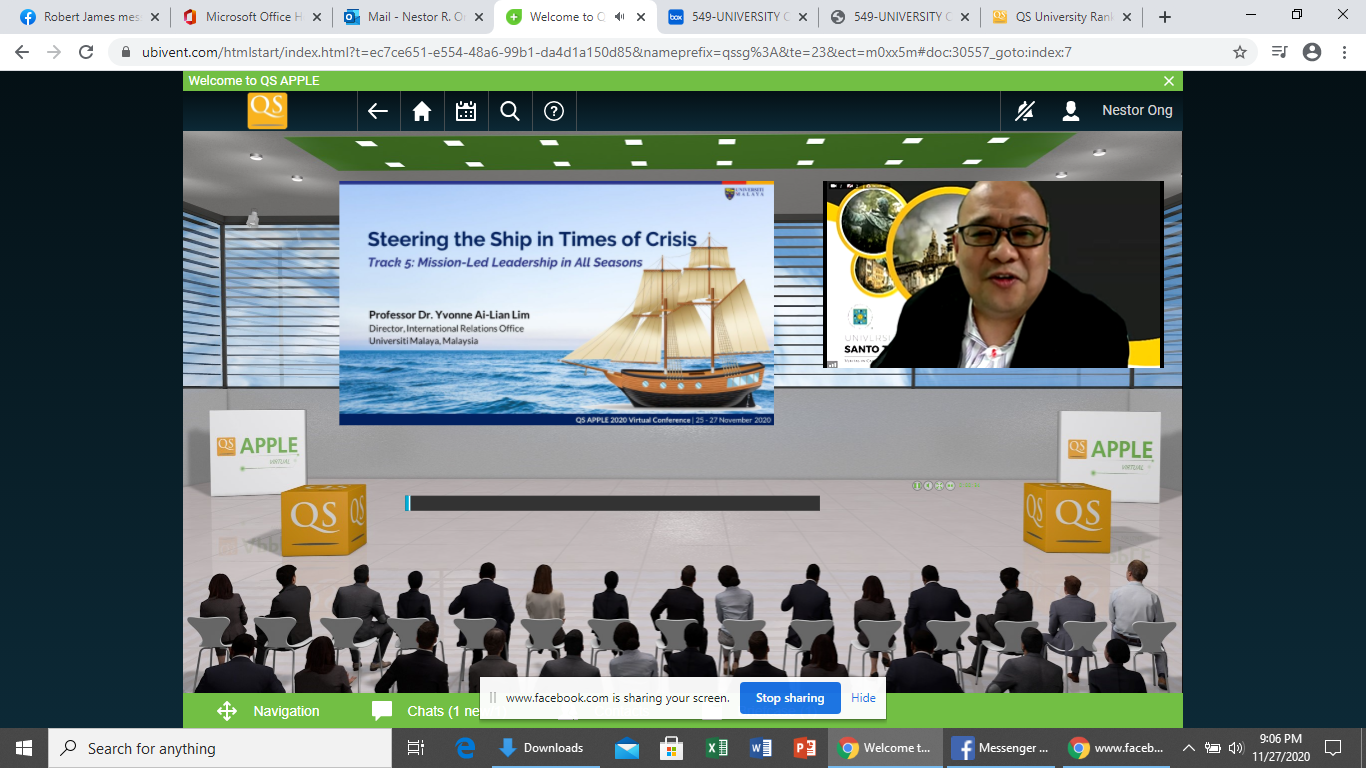Go back using the QS APPLE back arrow

click(x=378, y=111)
